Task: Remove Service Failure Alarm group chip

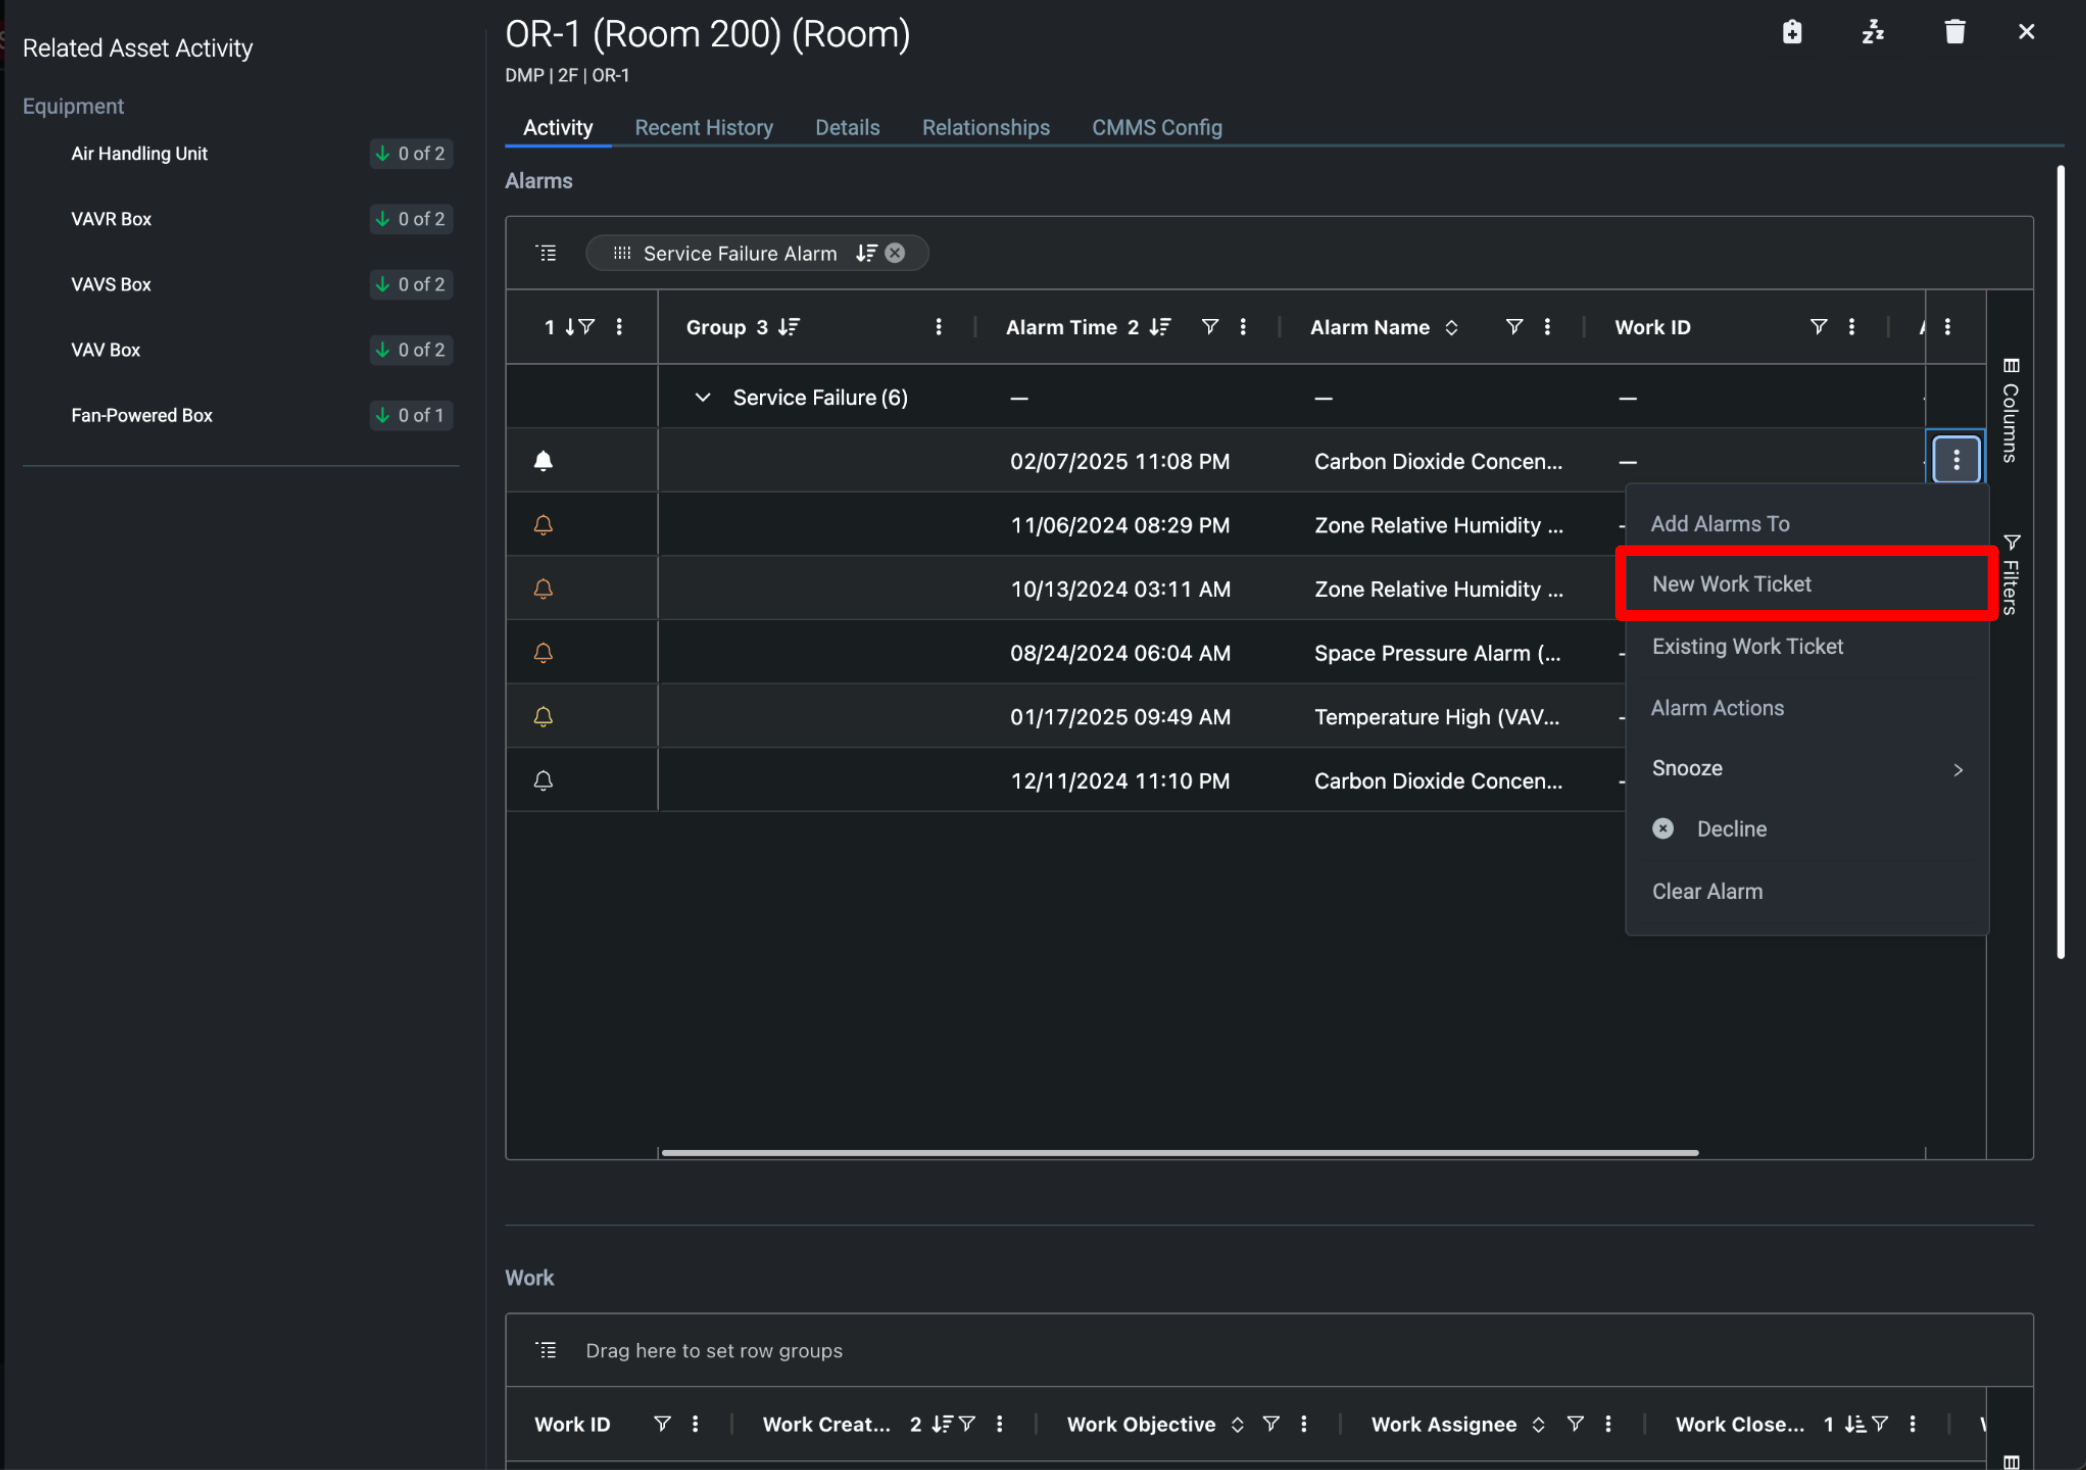Action: 895,253
